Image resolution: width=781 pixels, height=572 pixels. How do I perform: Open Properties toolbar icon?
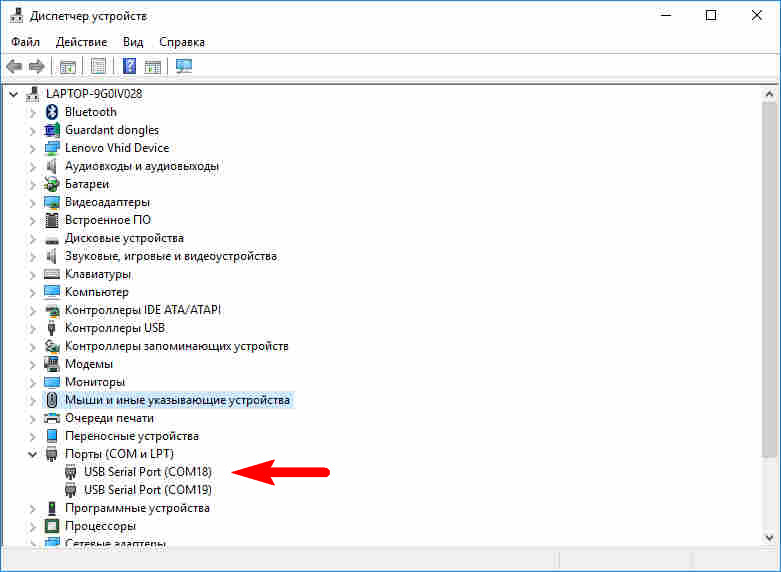click(x=98, y=66)
